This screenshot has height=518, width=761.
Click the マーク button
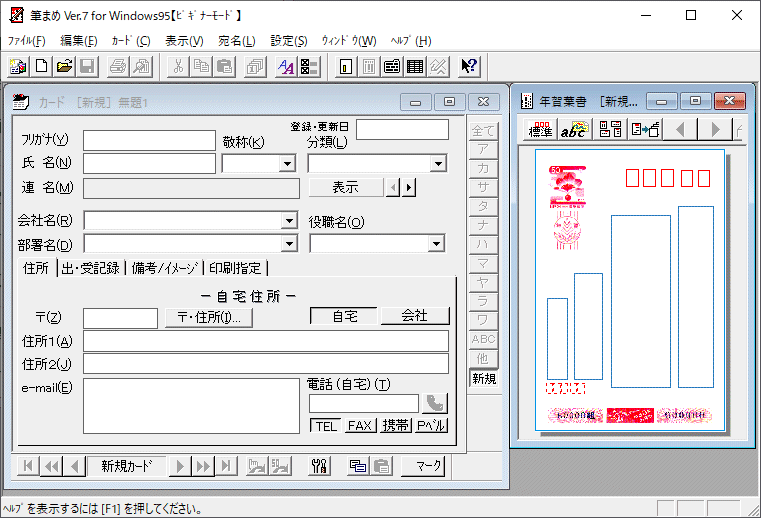tap(423, 466)
